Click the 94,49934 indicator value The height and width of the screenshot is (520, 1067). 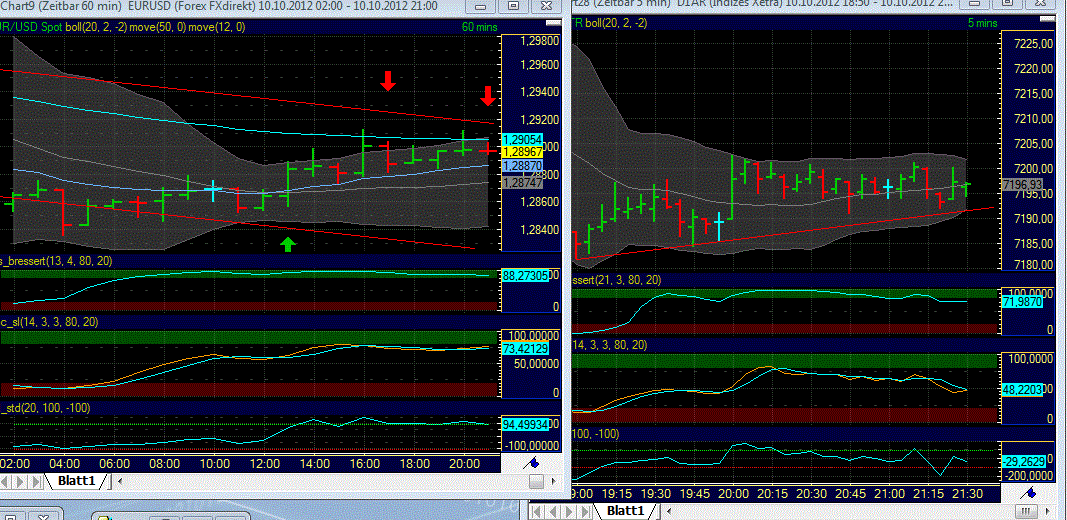click(x=524, y=424)
